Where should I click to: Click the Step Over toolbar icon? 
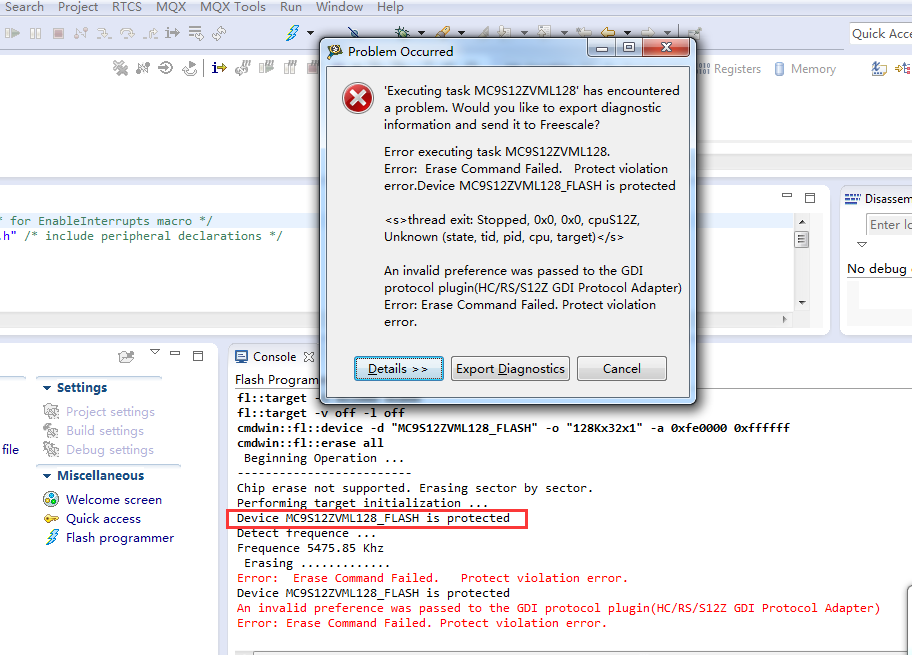127,33
